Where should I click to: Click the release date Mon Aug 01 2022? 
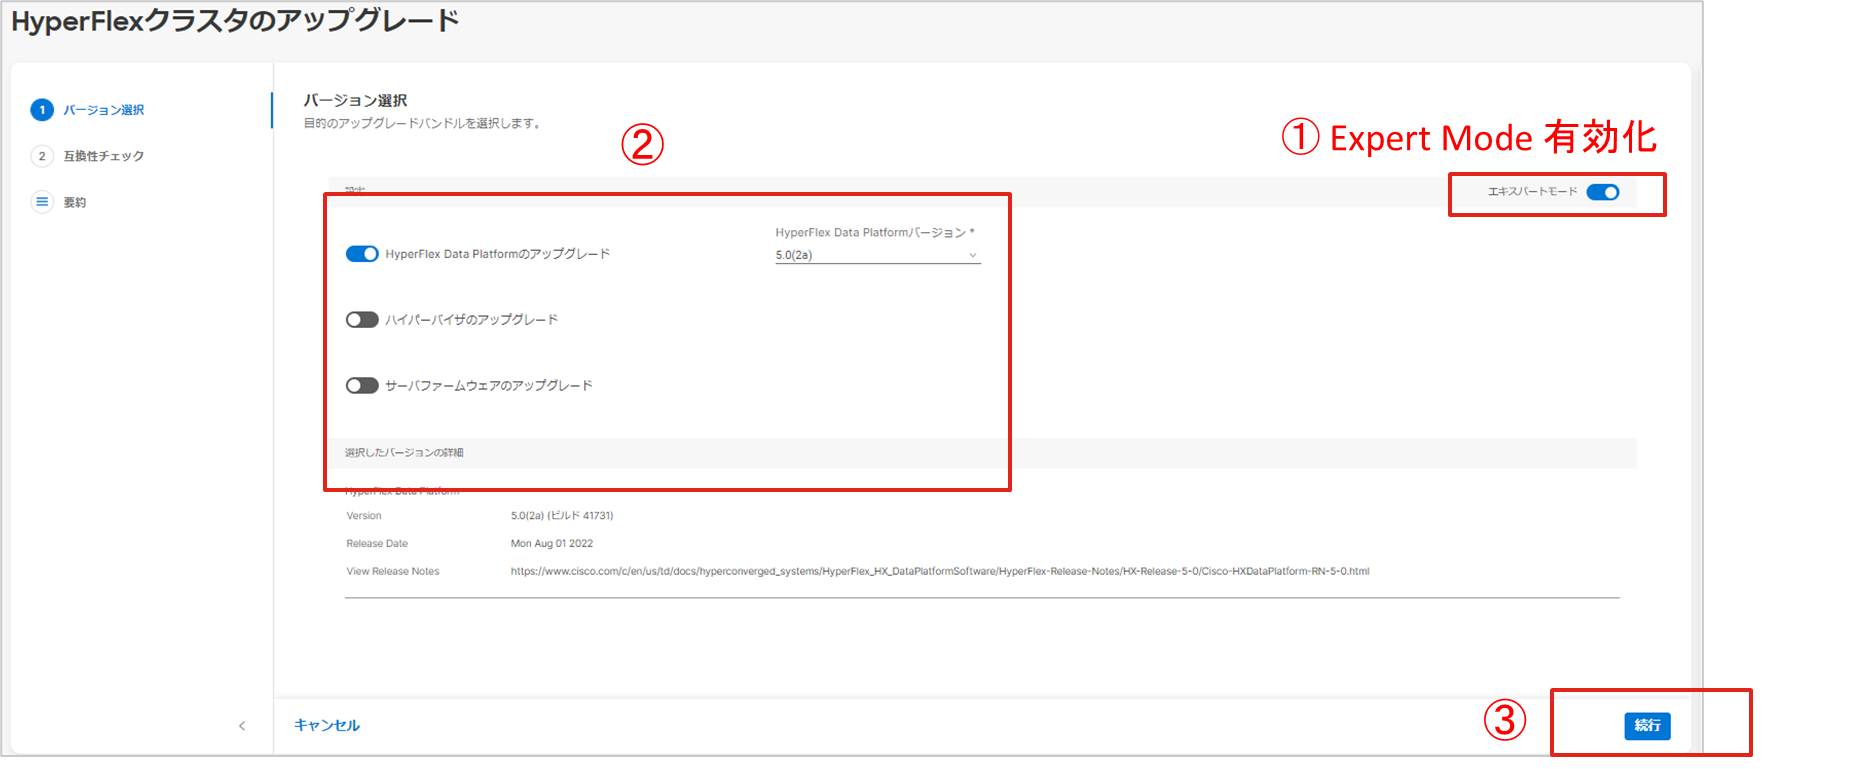click(552, 544)
